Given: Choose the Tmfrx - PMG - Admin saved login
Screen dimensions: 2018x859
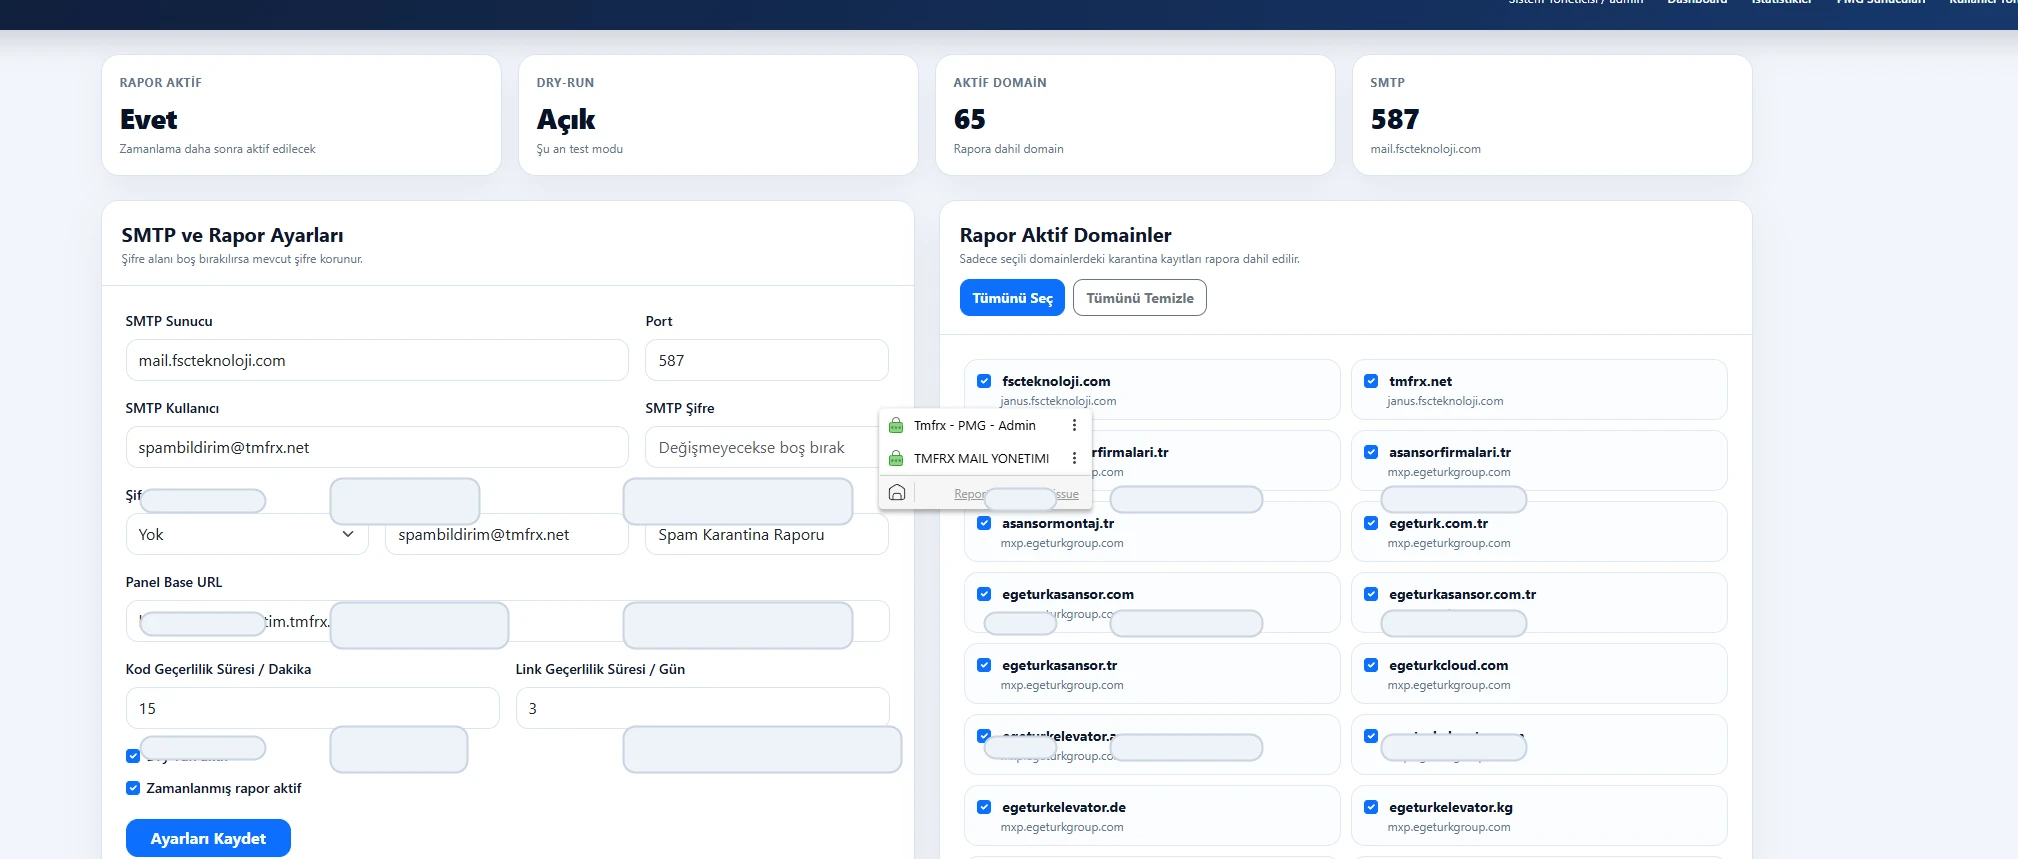Looking at the screenshot, I should 975,426.
